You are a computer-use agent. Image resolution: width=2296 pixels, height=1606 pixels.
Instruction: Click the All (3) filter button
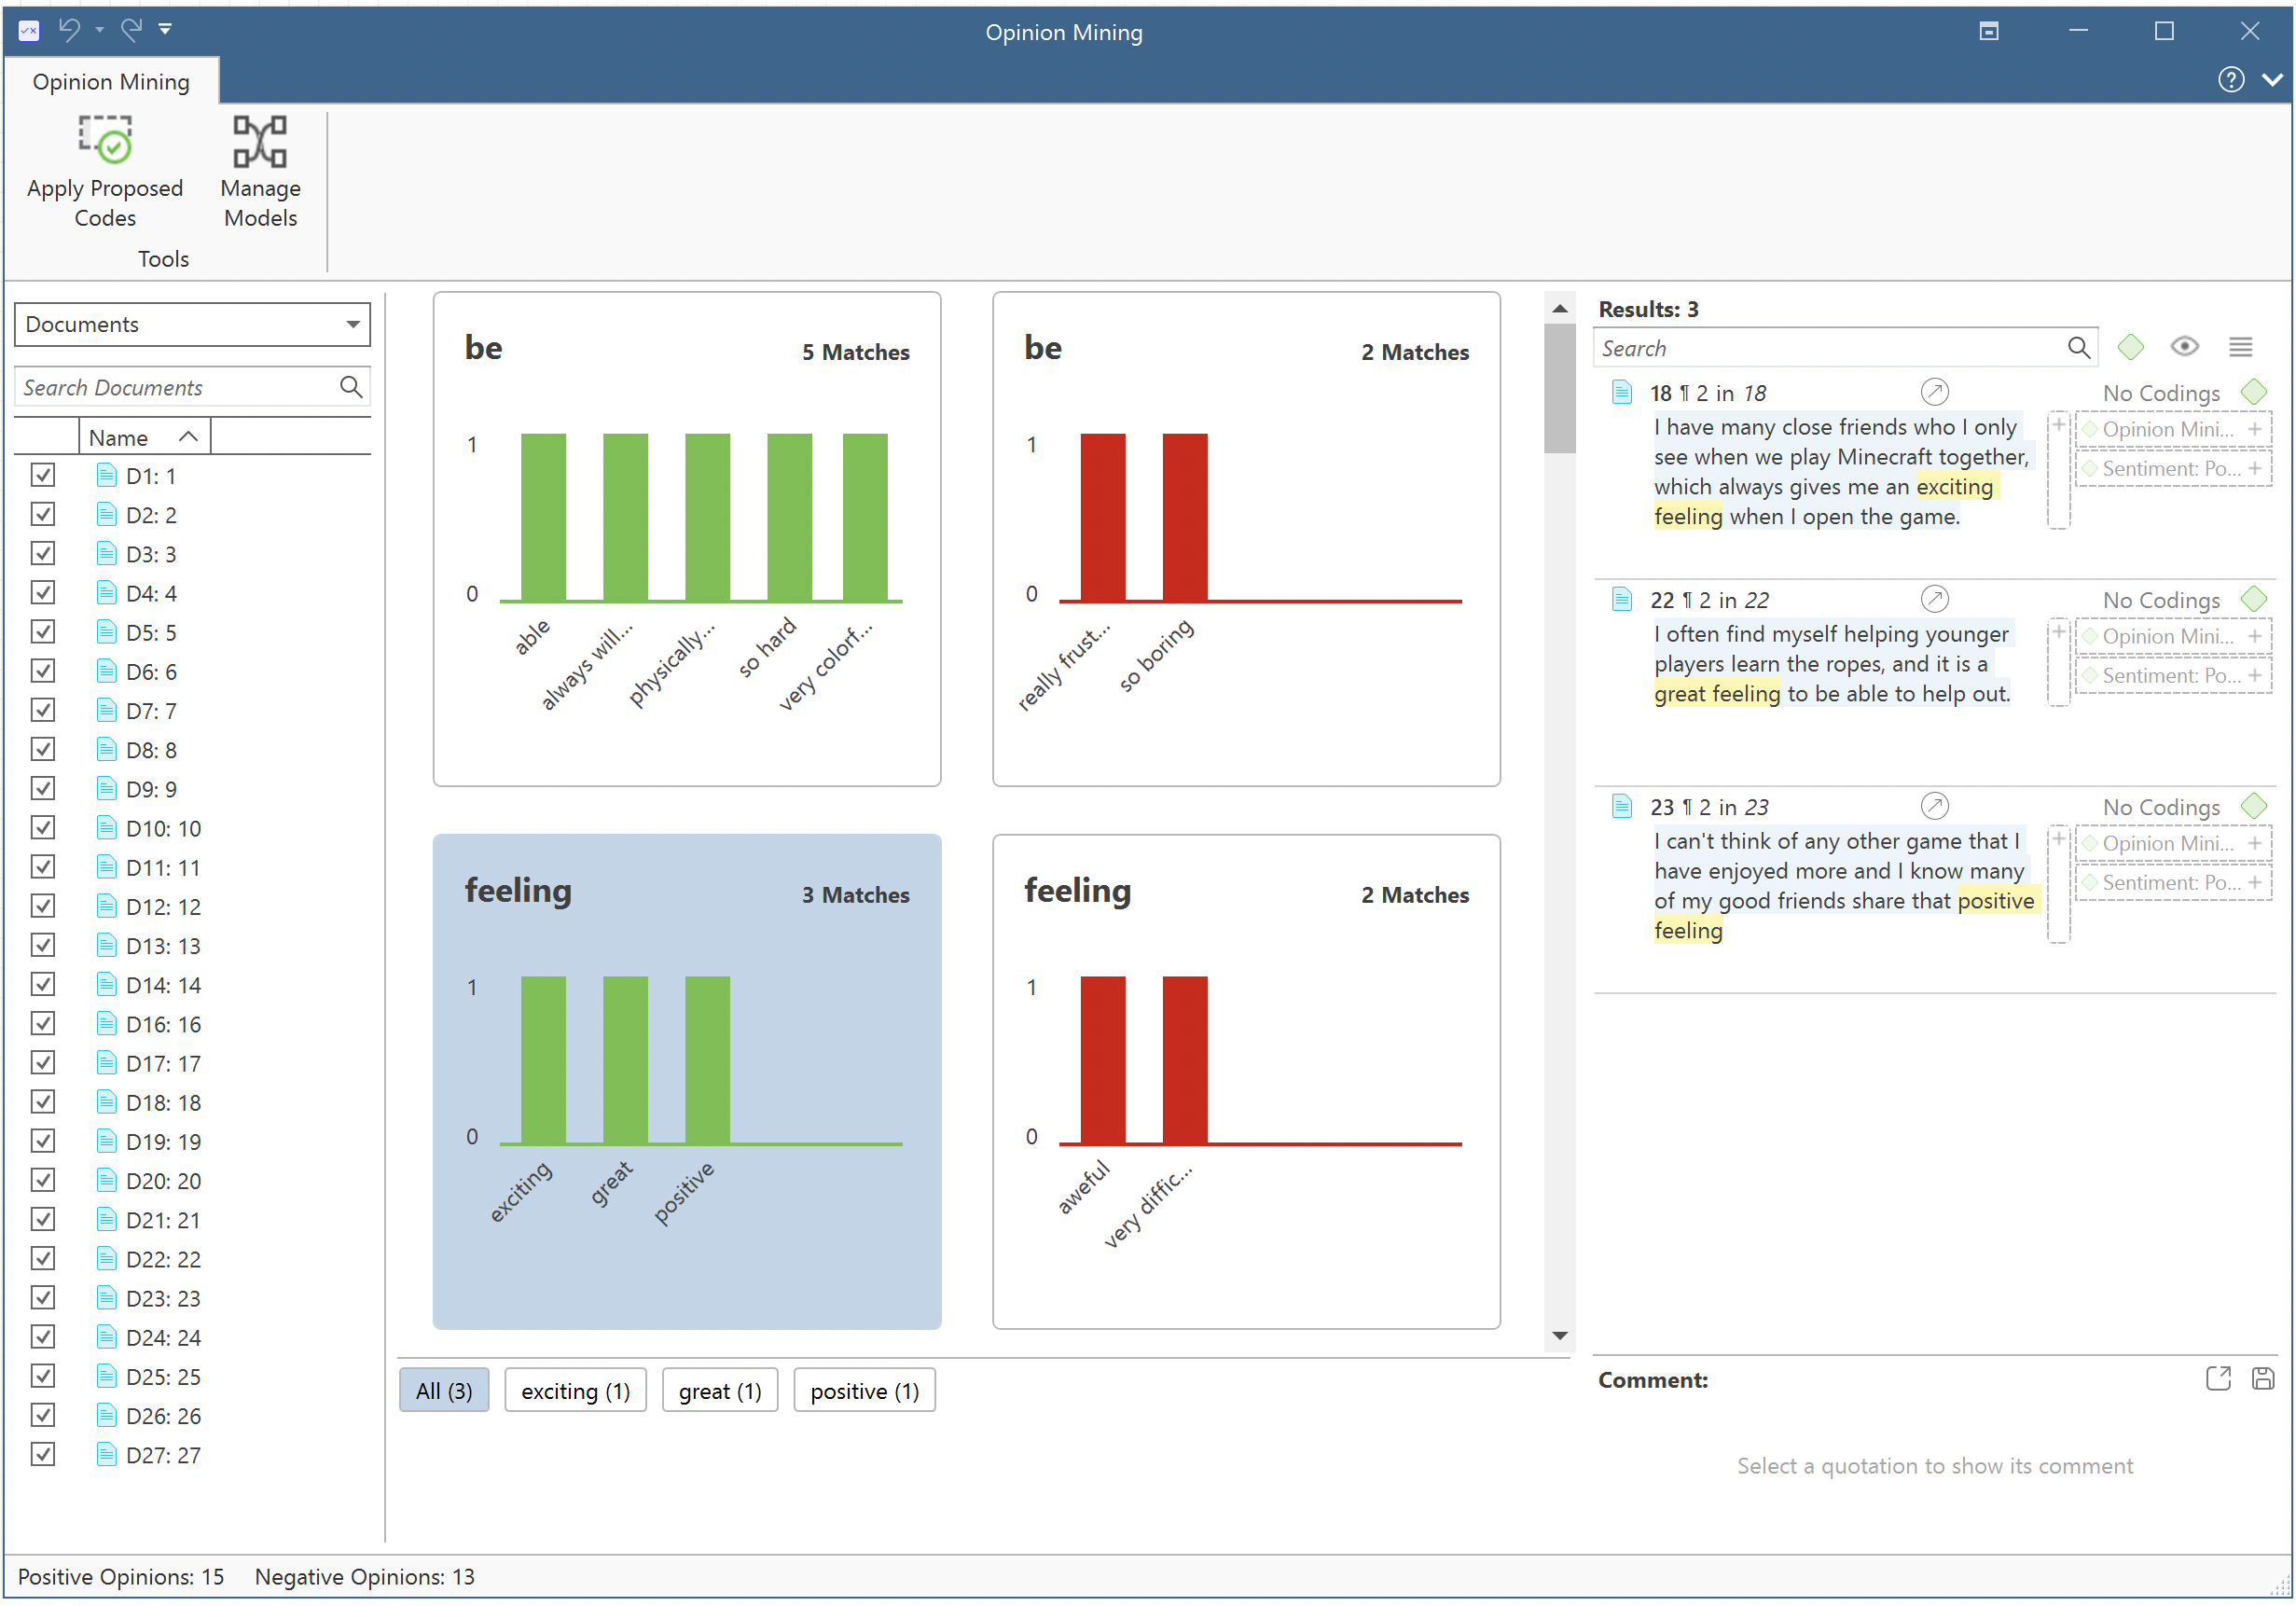(444, 1391)
